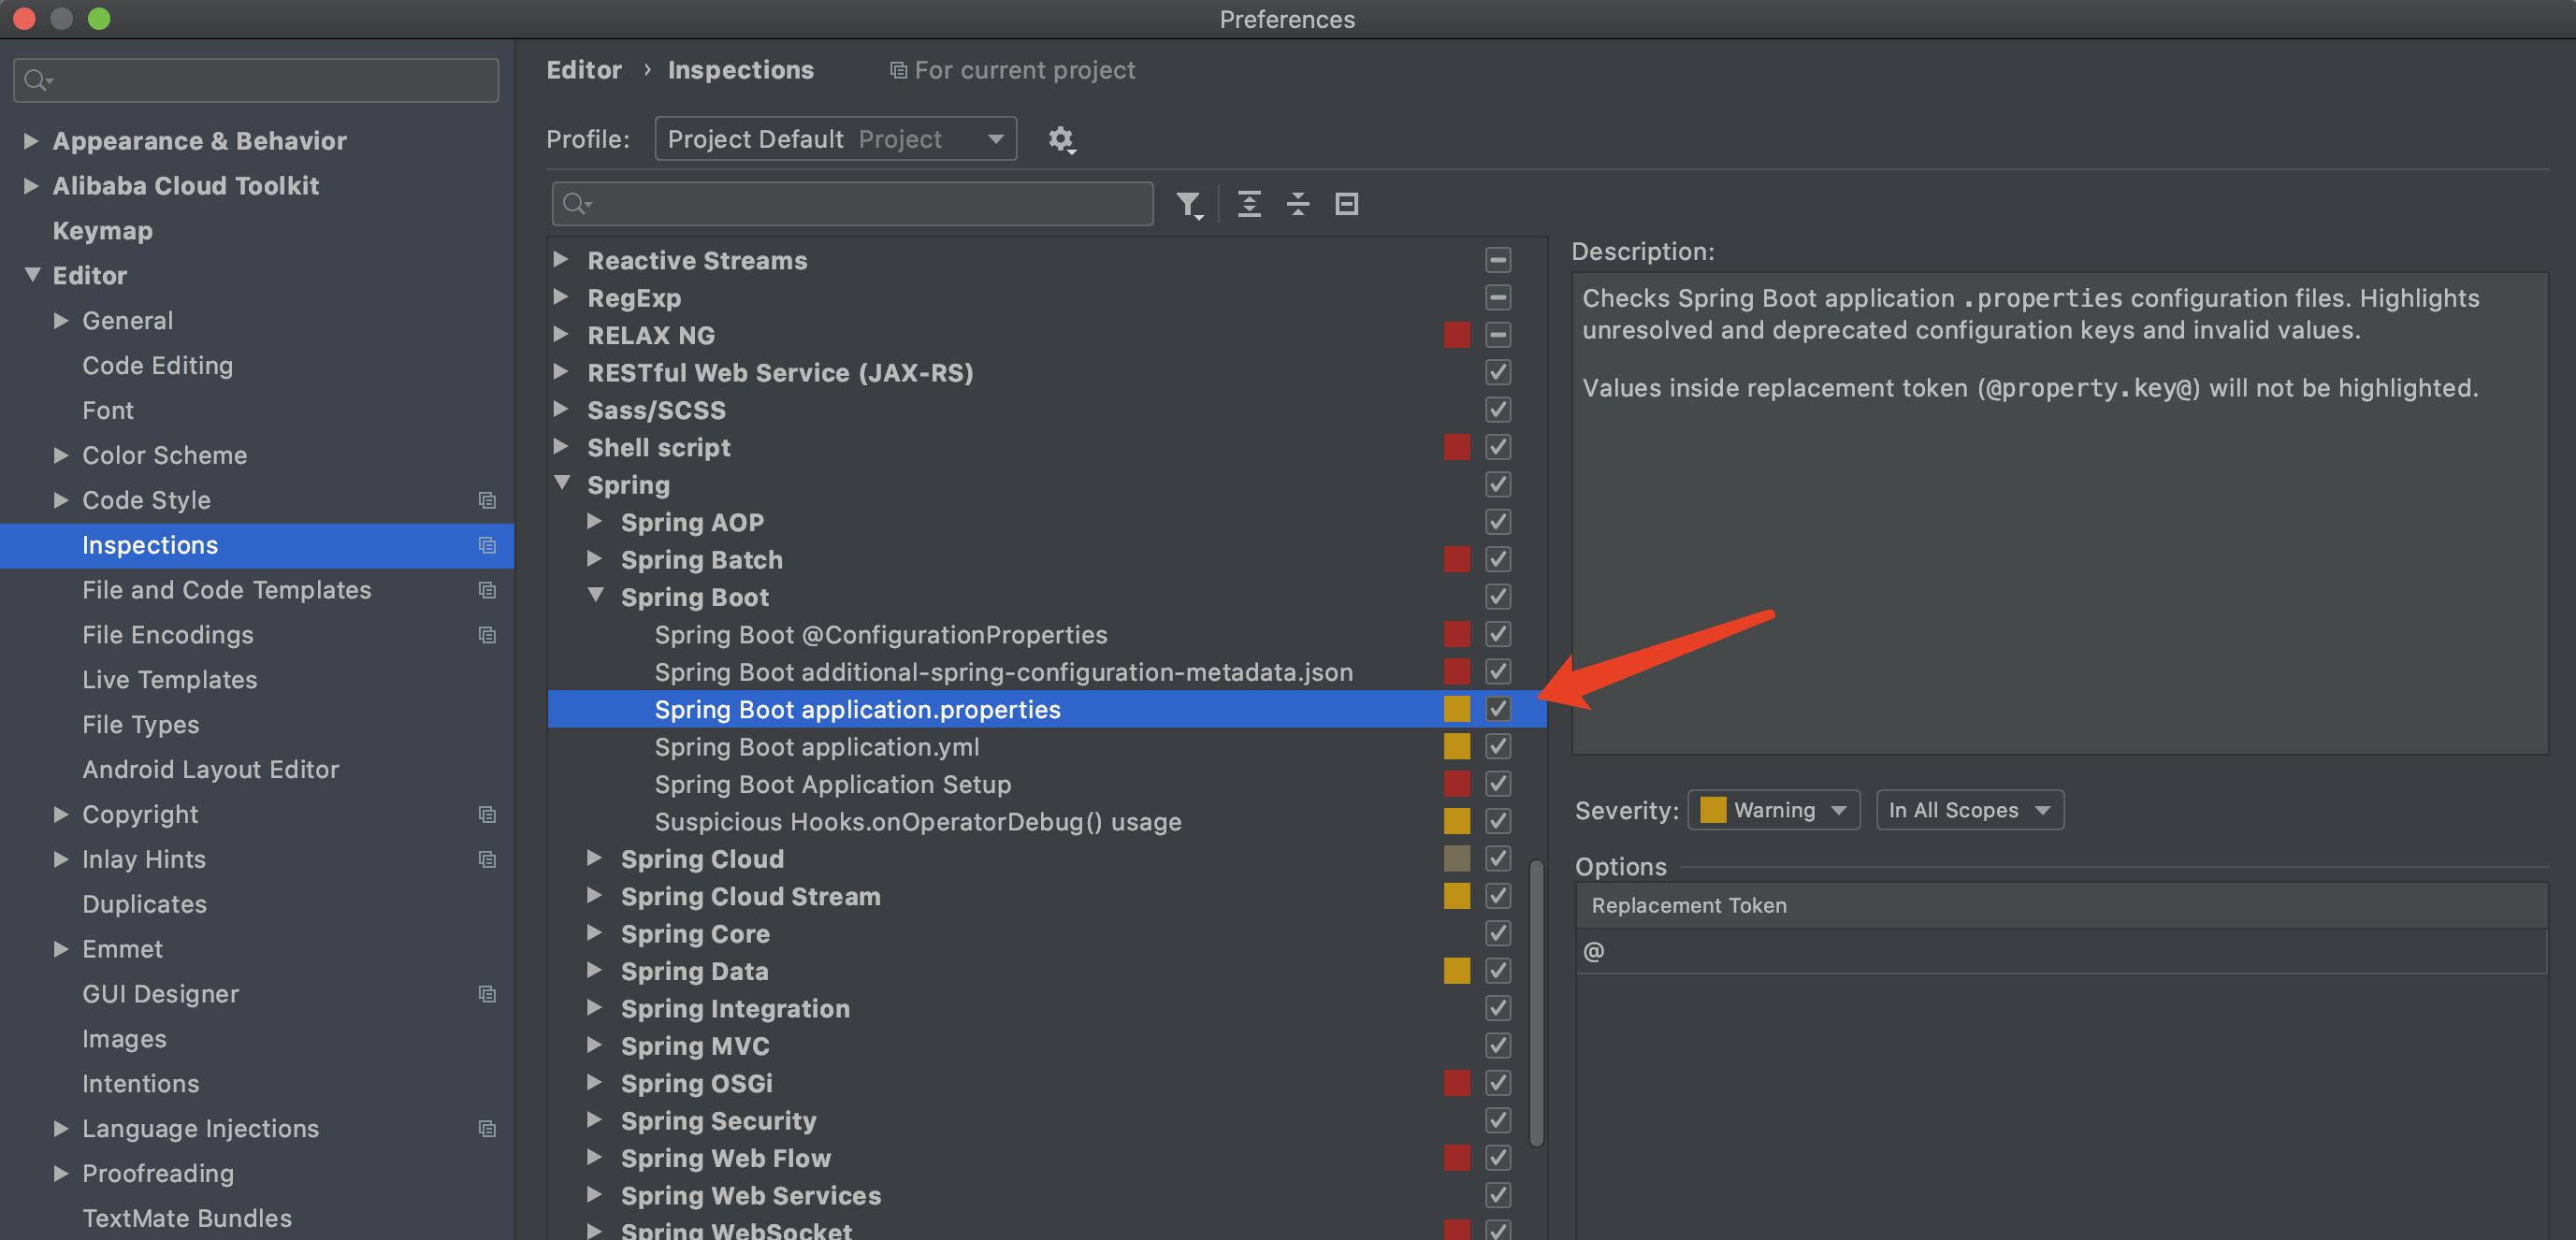This screenshot has height=1240, width=2576.
Task: Click the Code Style reset icon
Action: [x=488, y=501]
